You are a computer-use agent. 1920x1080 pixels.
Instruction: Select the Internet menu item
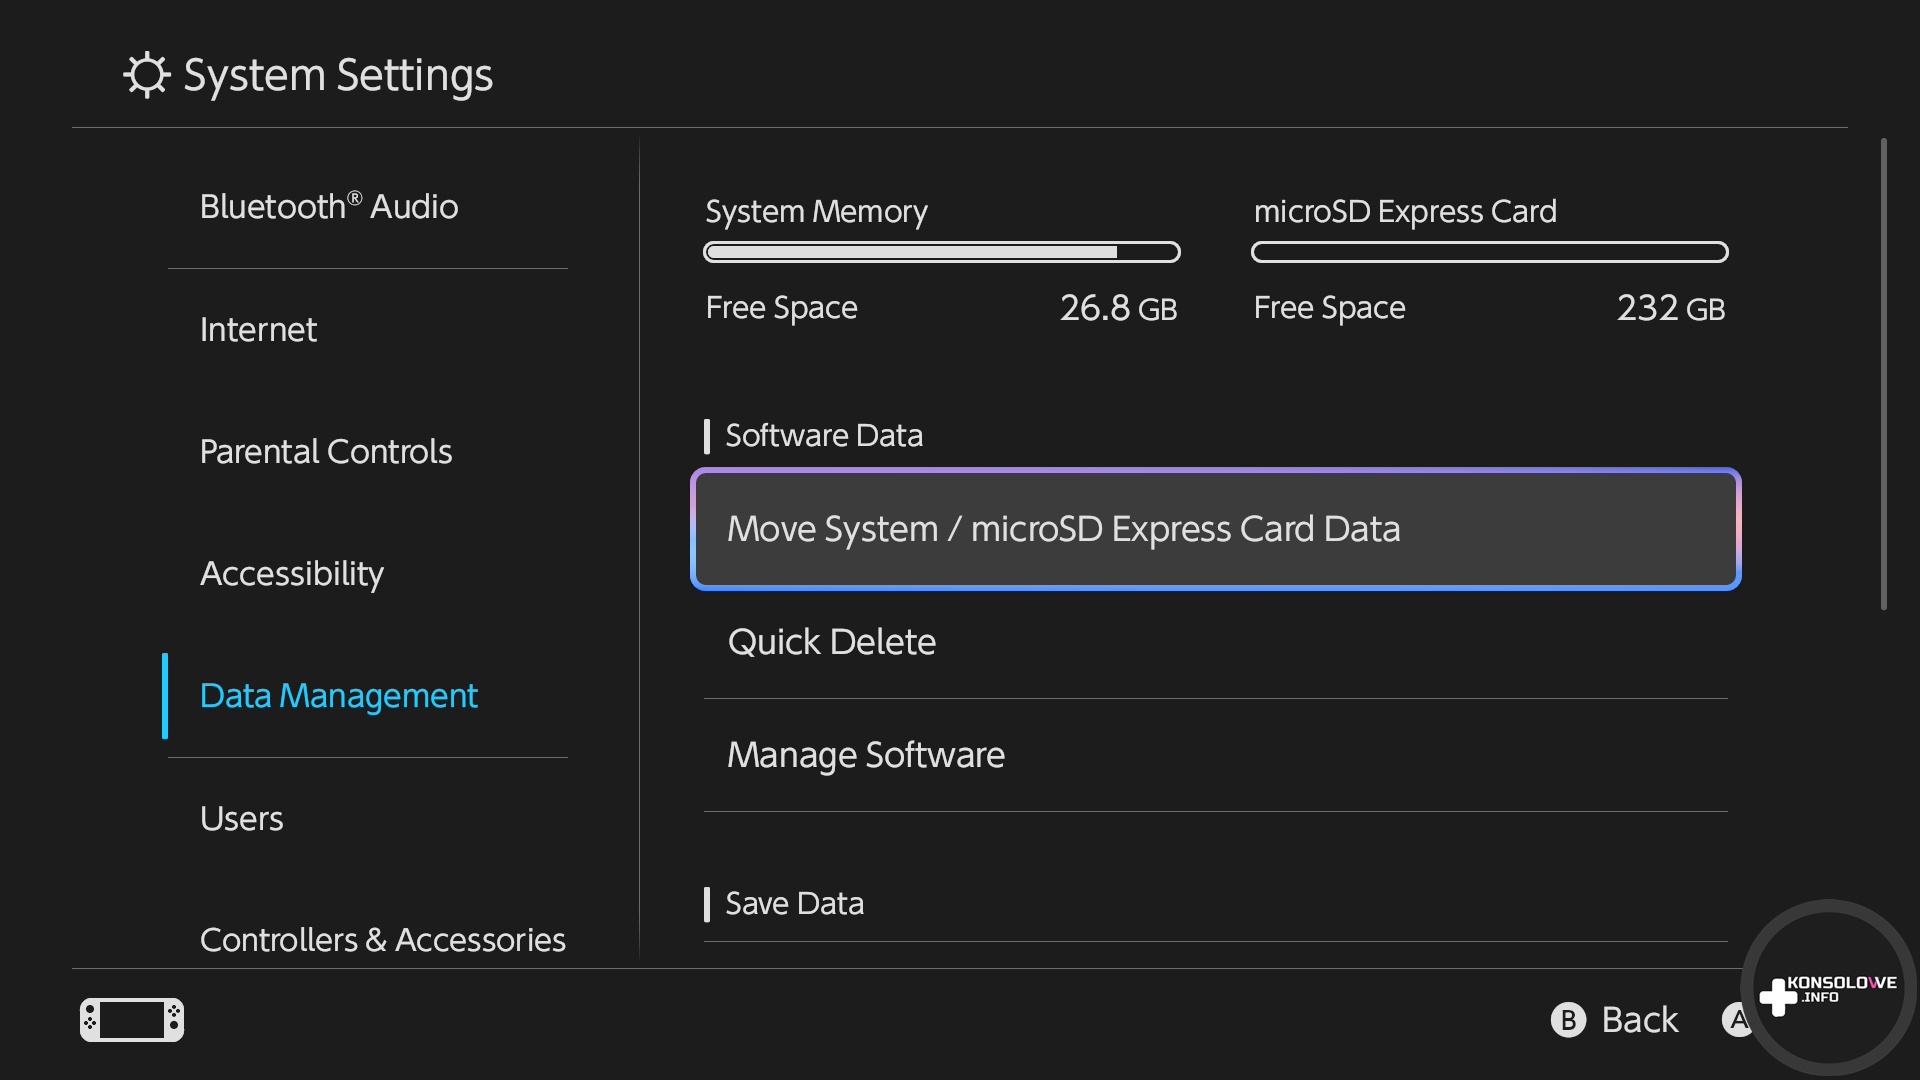pos(258,330)
